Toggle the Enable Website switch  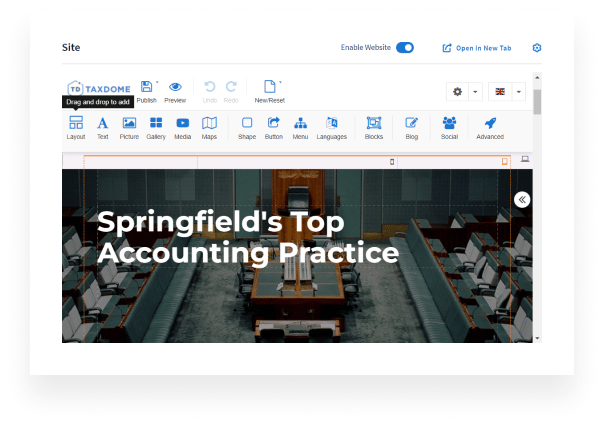click(405, 48)
